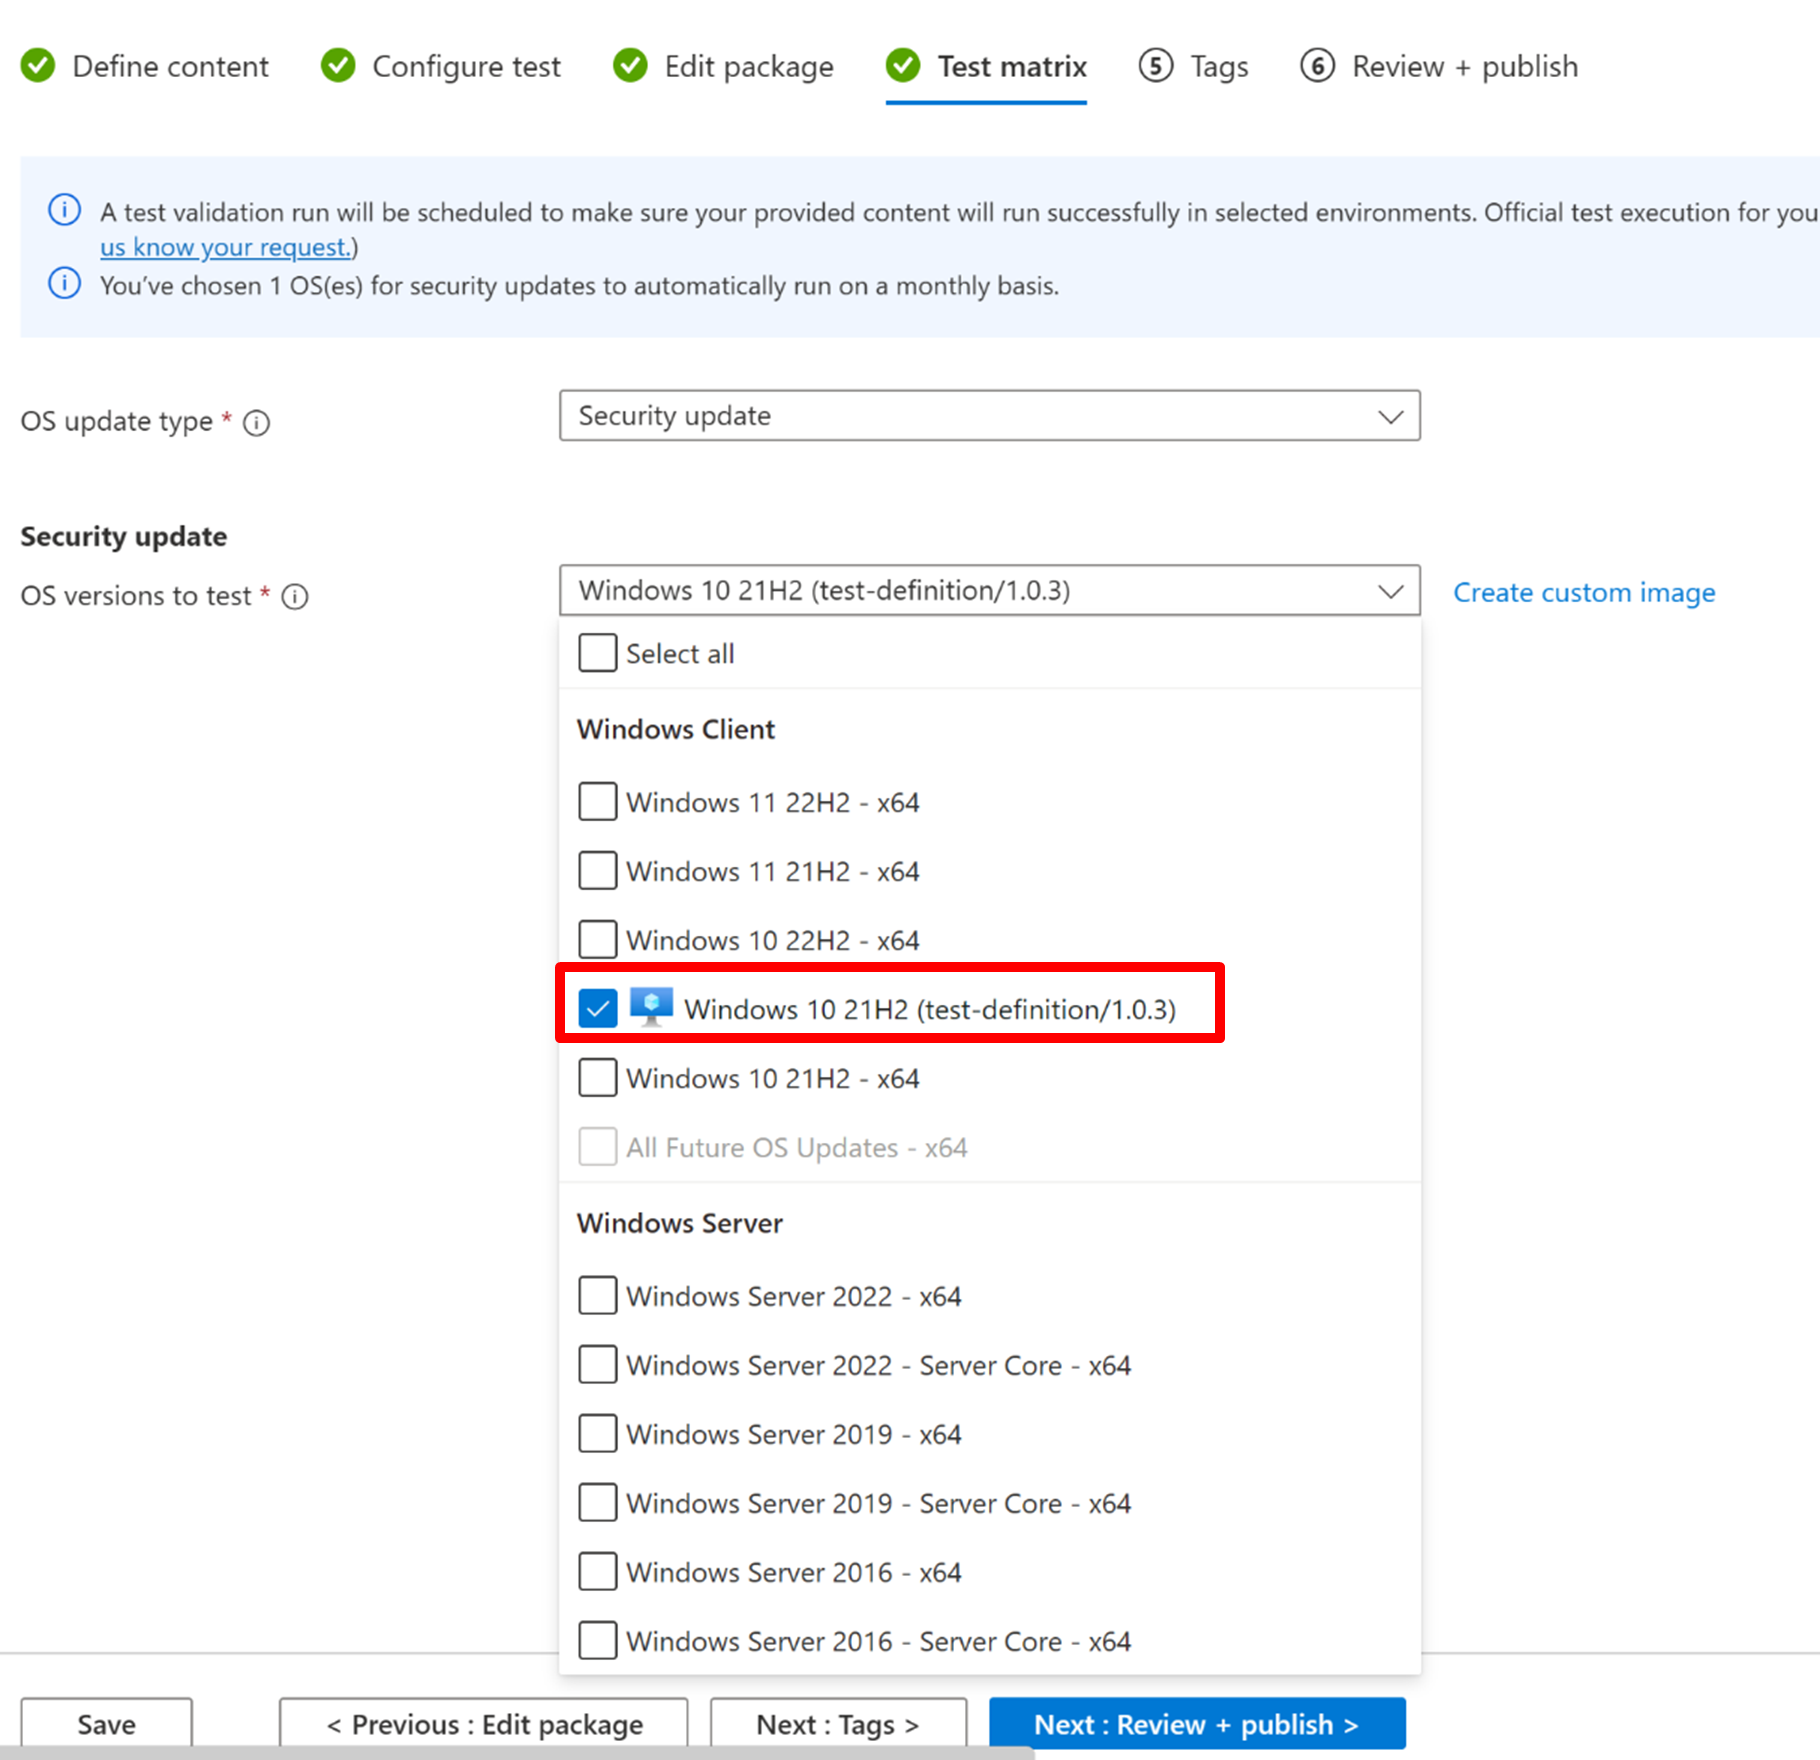The width and height of the screenshot is (1820, 1760).
Task: Click Next : Tags button
Action: 838,1724
